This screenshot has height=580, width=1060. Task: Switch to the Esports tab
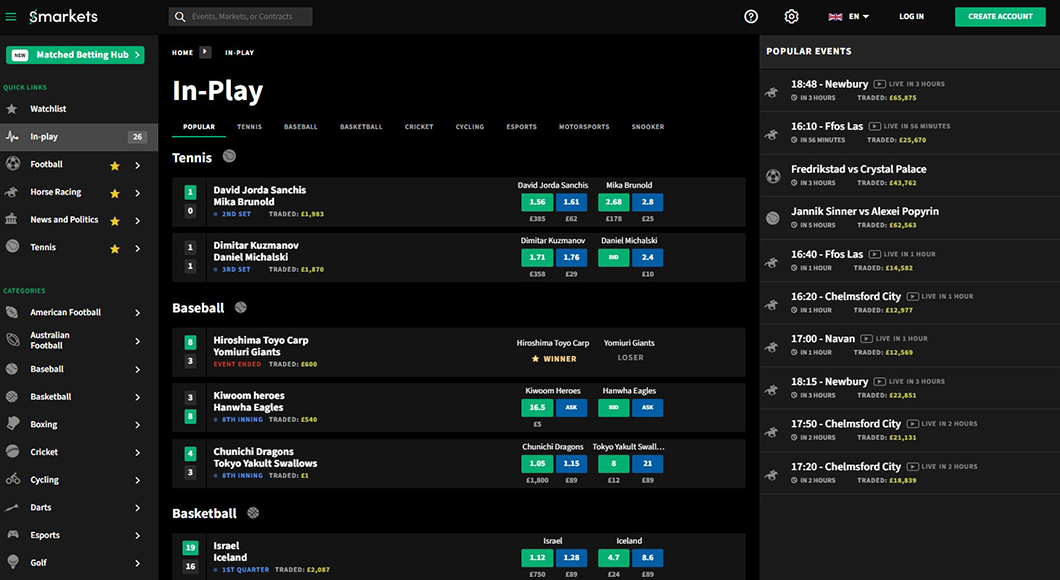pos(521,127)
